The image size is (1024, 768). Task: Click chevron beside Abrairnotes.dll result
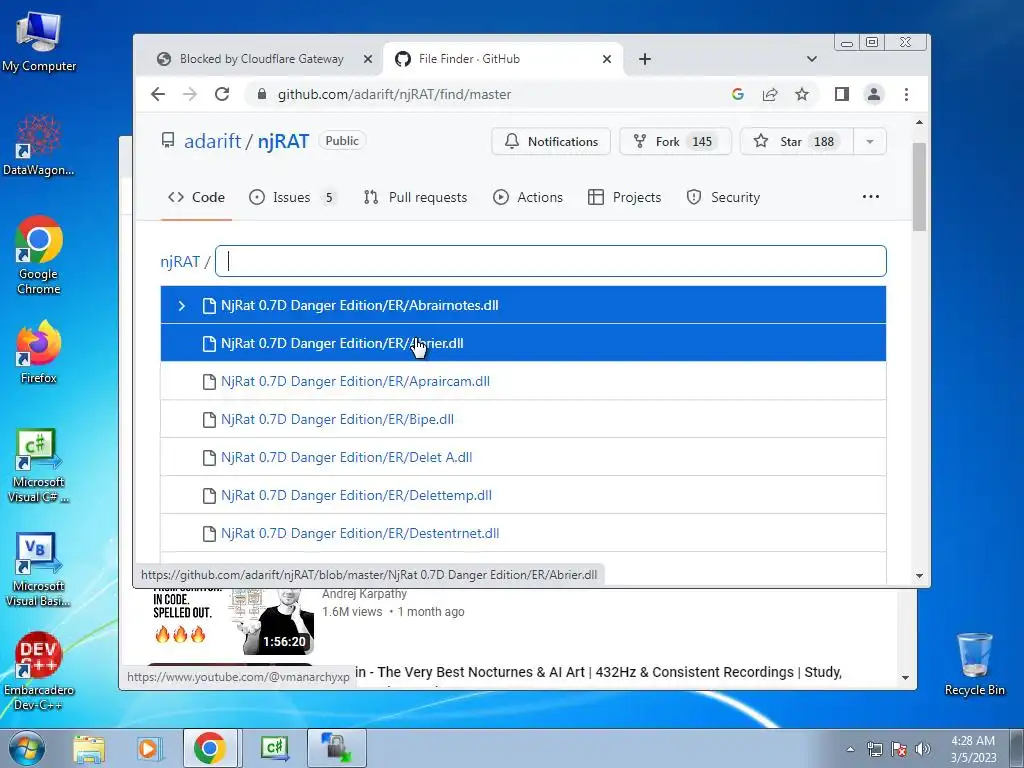pyautogui.click(x=182, y=305)
